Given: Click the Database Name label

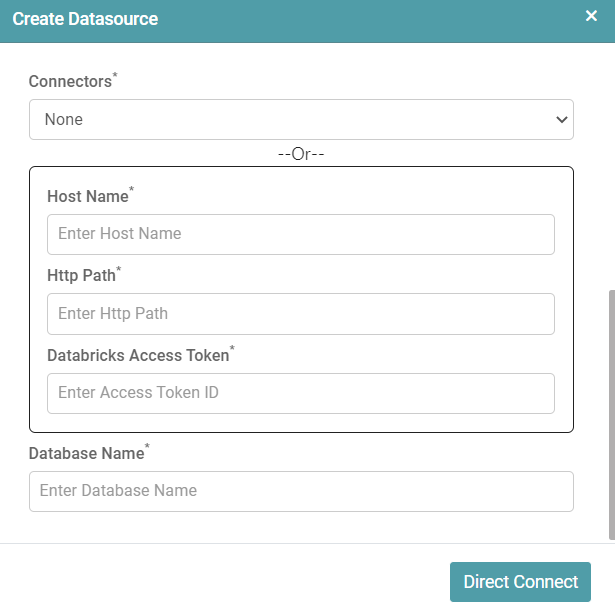Looking at the screenshot, I should coord(86,454).
